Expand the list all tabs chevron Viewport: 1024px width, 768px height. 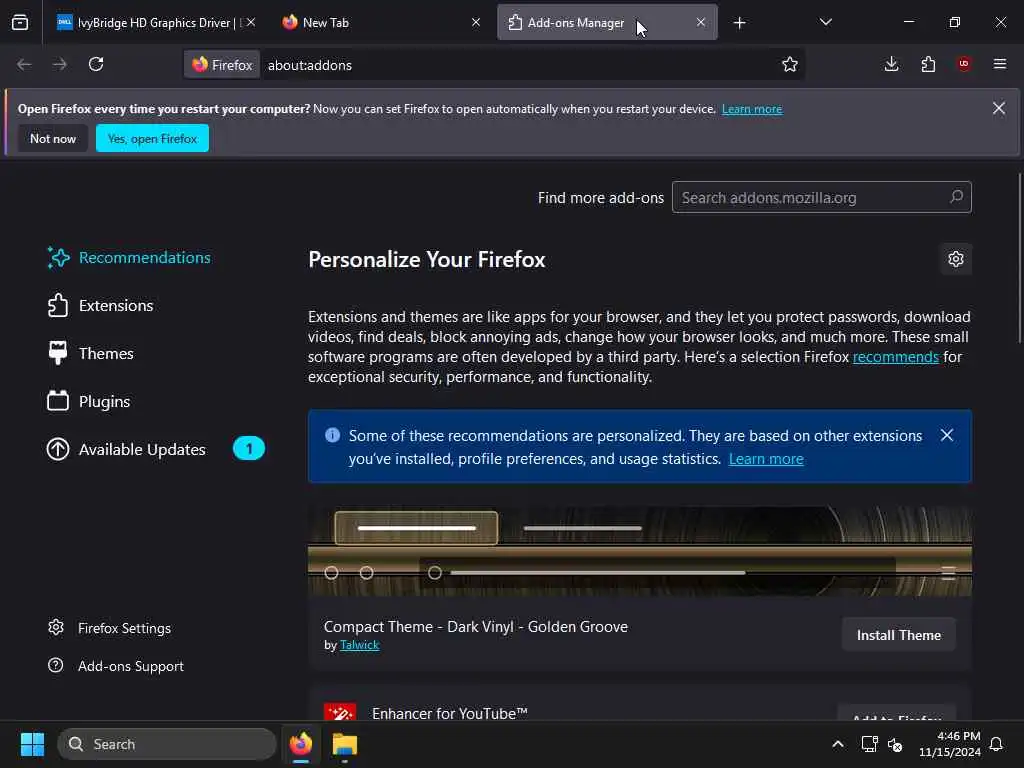[x=825, y=22]
